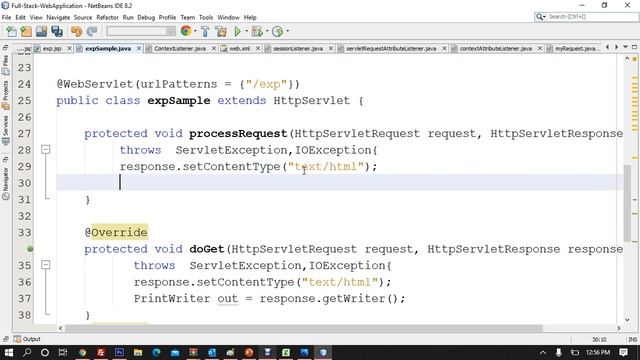
Task: Click the Open Project toolbar icon
Action: tap(41, 31)
